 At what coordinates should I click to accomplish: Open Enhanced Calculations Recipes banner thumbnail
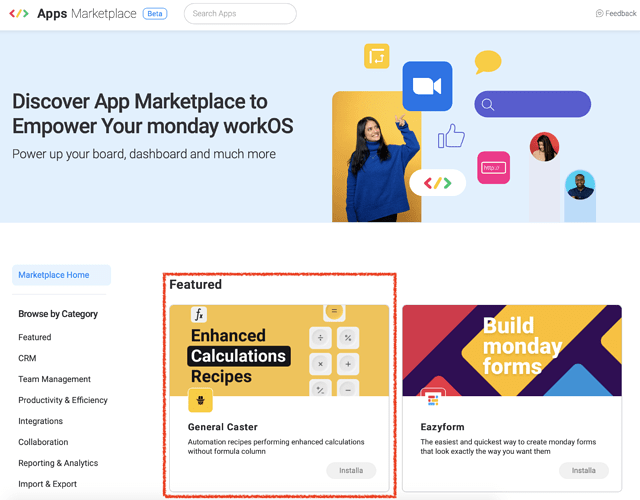(279, 350)
